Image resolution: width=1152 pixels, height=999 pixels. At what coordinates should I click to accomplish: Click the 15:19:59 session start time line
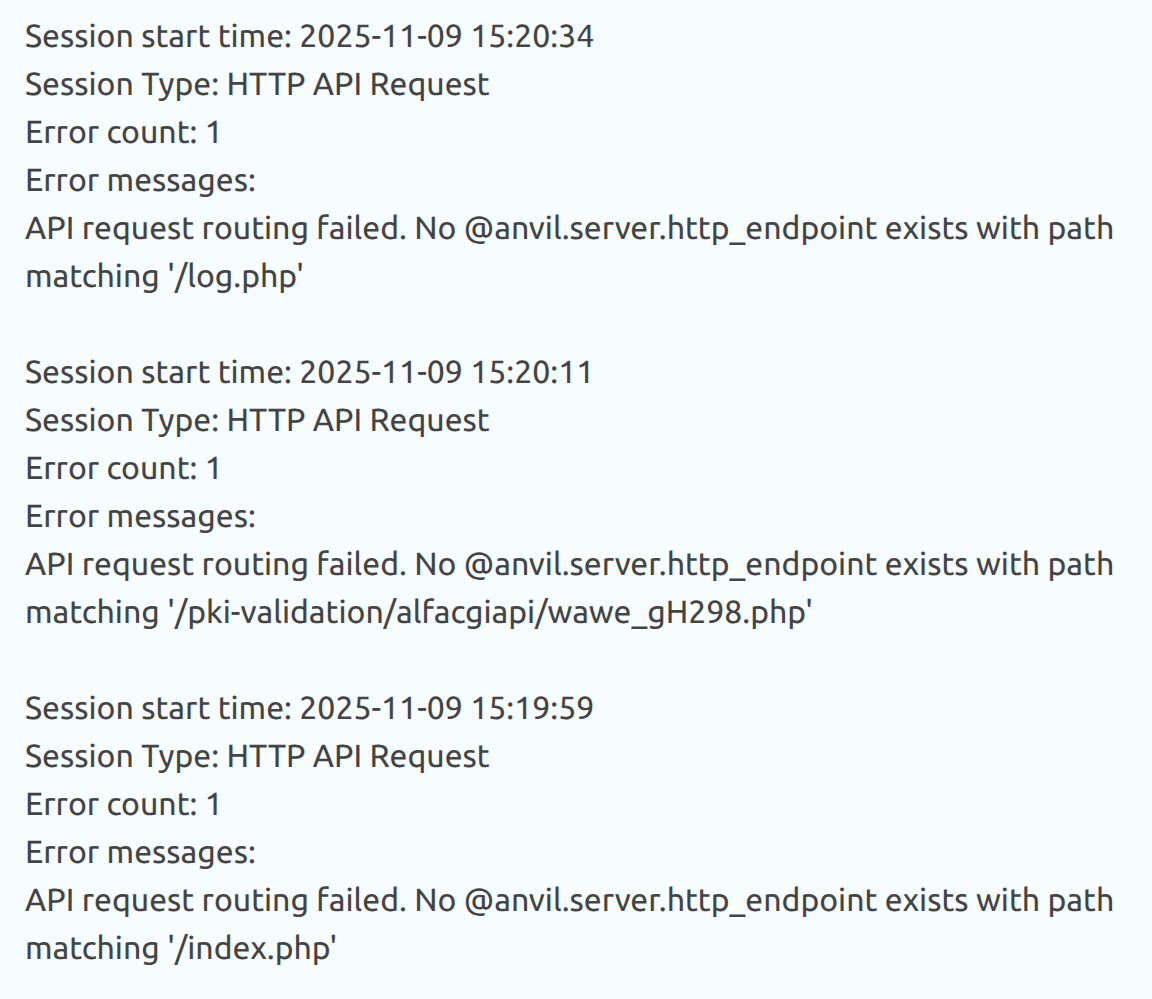309,709
